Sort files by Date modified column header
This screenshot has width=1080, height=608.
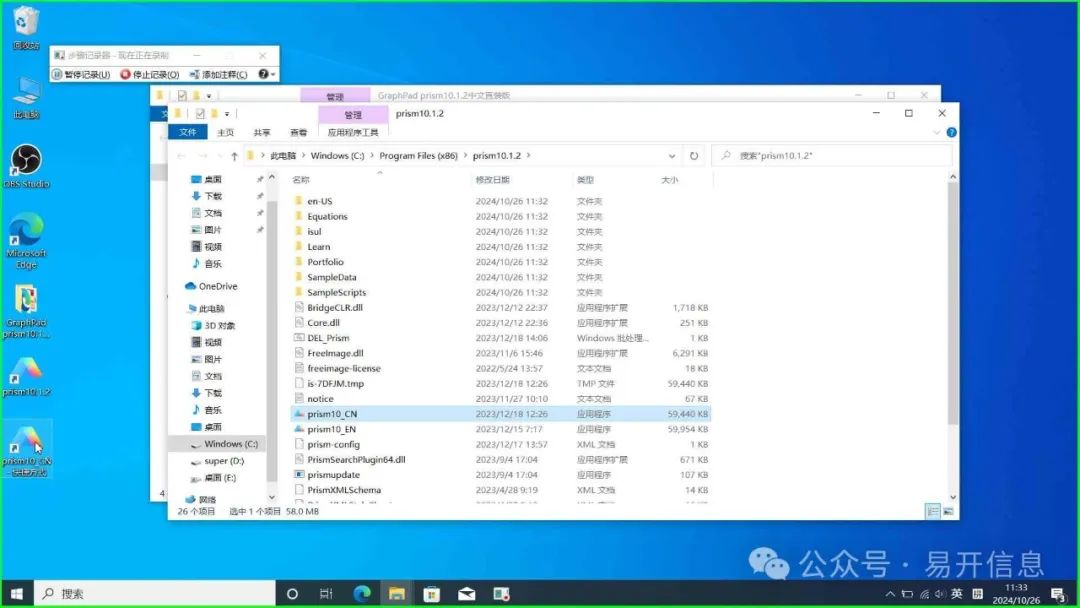(x=492, y=180)
